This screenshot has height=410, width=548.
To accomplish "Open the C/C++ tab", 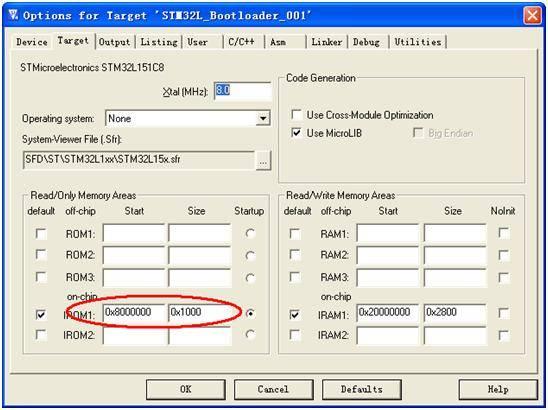I will pos(241,42).
